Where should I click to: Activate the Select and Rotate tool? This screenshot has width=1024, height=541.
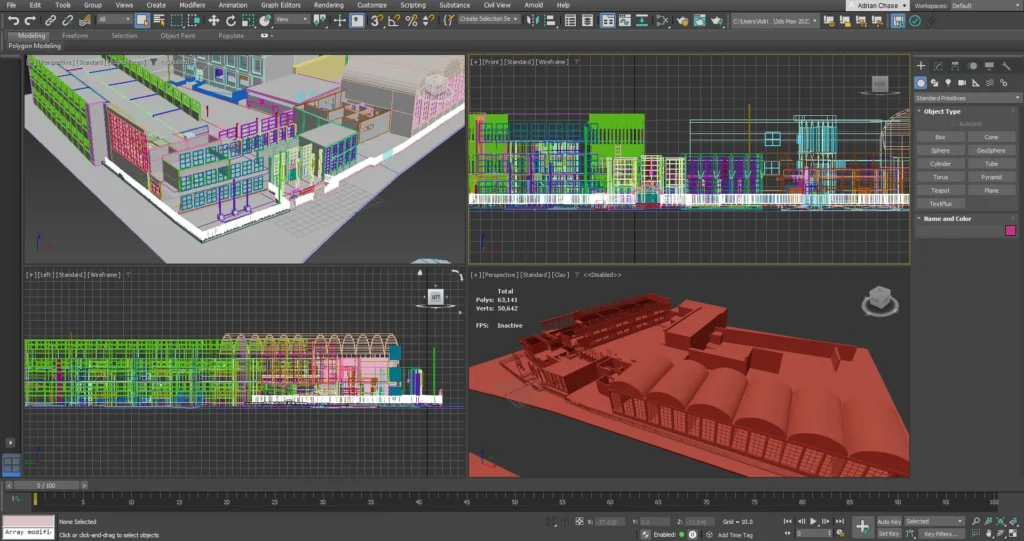click(231, 21)
